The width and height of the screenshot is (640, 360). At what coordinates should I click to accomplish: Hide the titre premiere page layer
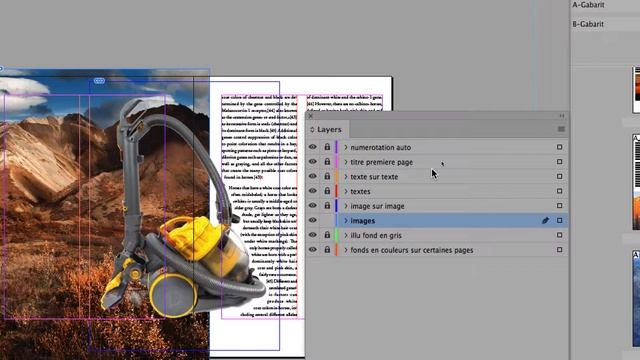point(313,162)
